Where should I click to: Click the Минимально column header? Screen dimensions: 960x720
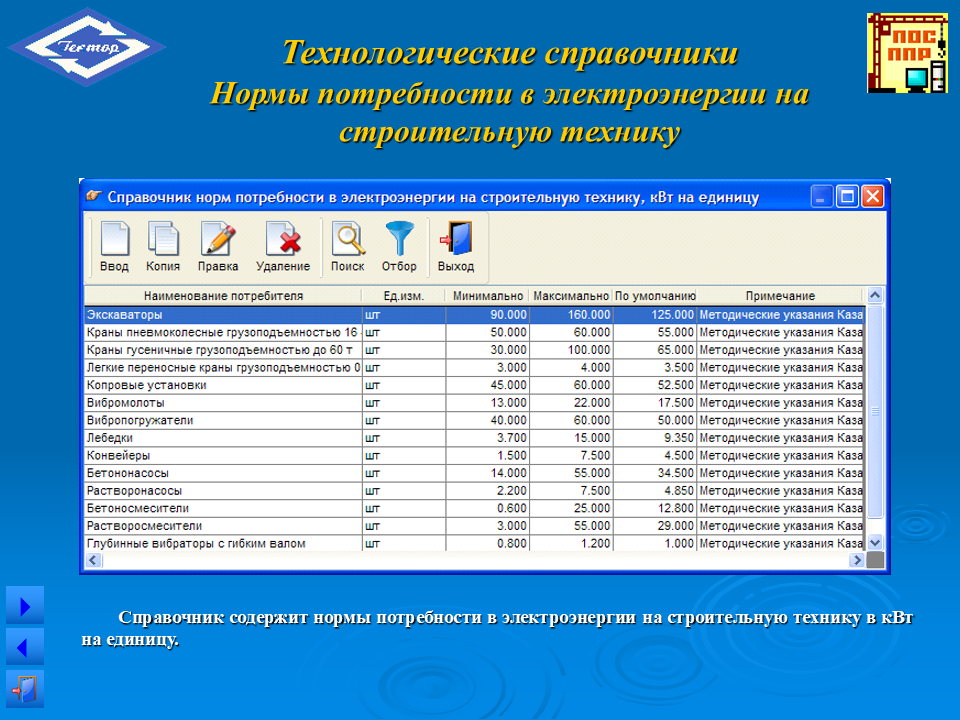point(487,296)
